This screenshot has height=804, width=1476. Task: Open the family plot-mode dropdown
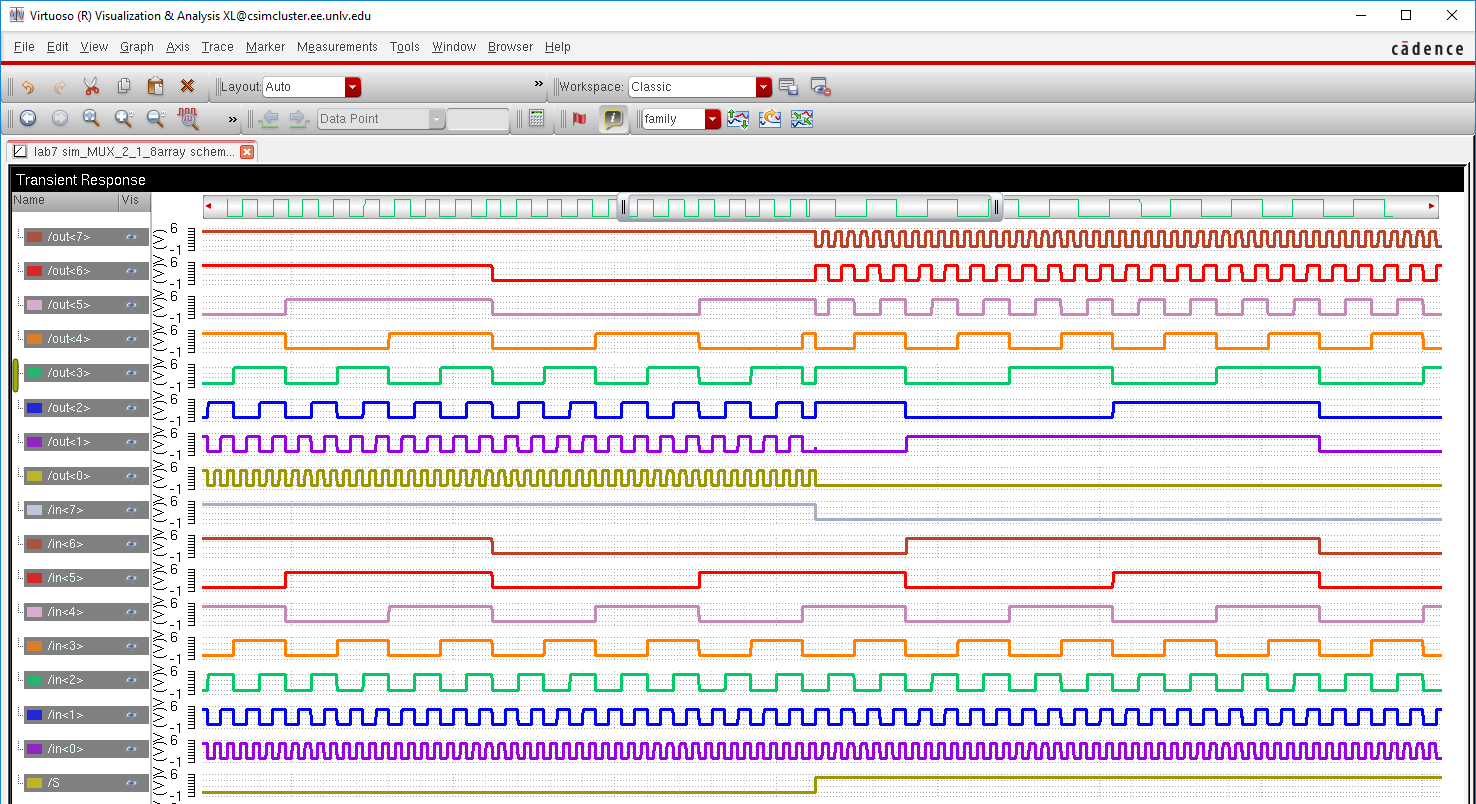coord(712,119)
